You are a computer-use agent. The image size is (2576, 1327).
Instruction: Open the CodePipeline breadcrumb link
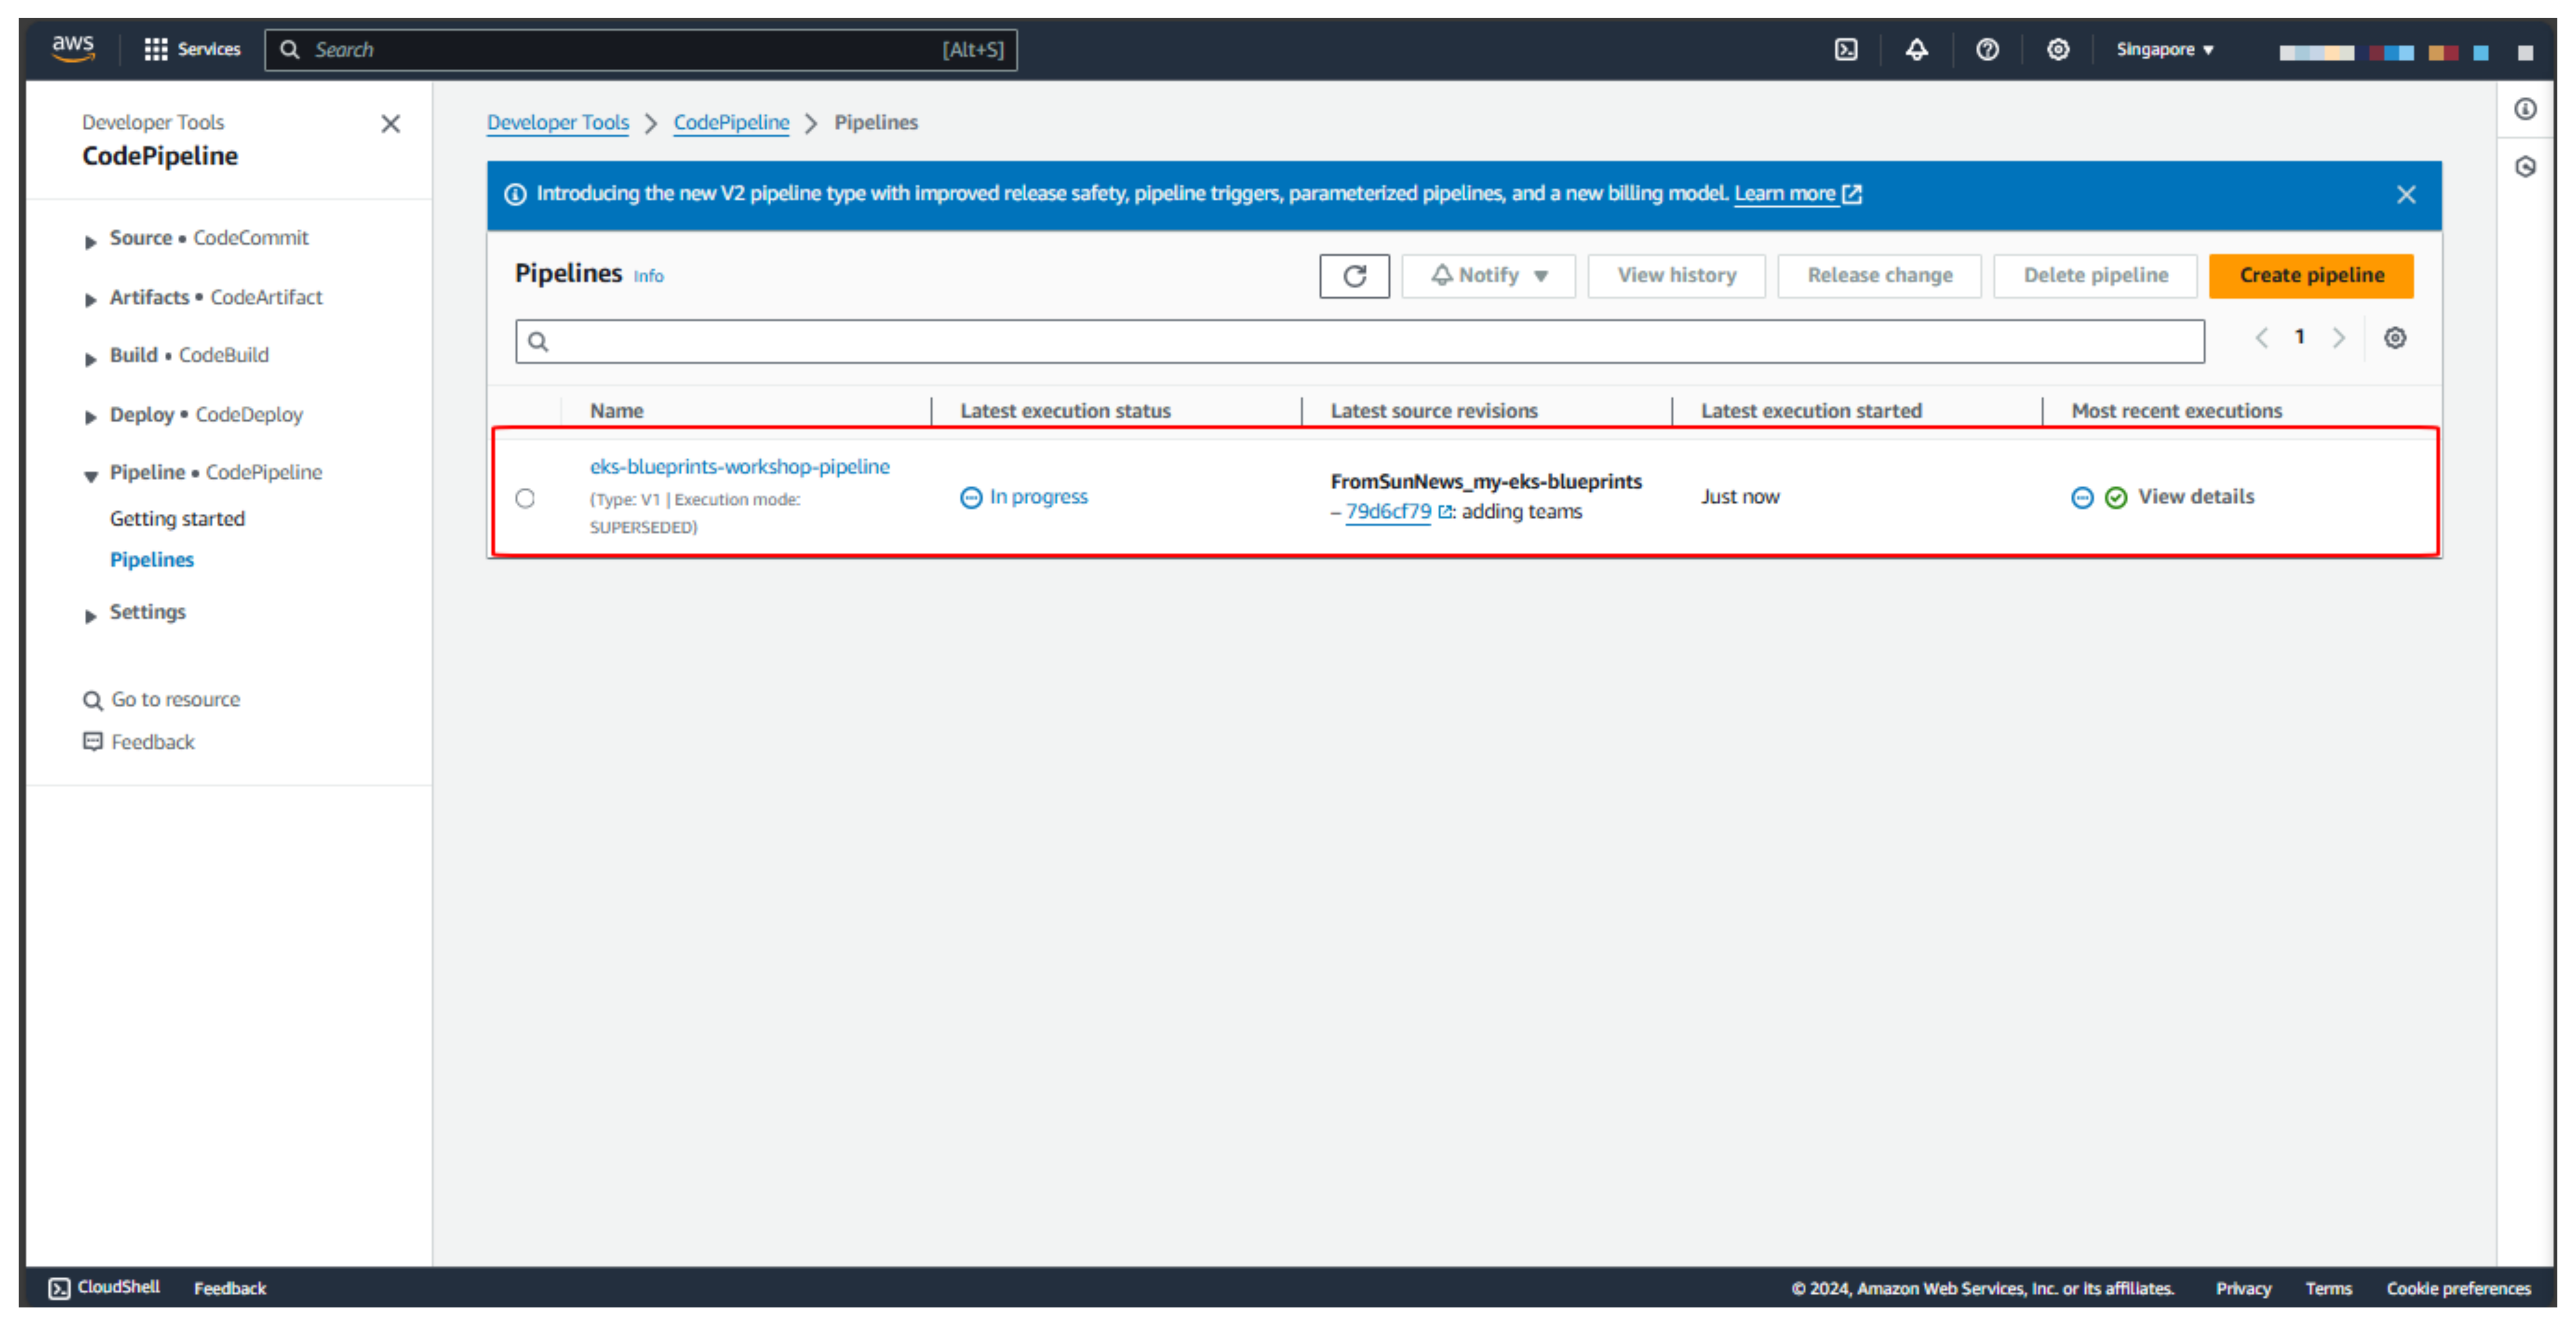[731, 122]
